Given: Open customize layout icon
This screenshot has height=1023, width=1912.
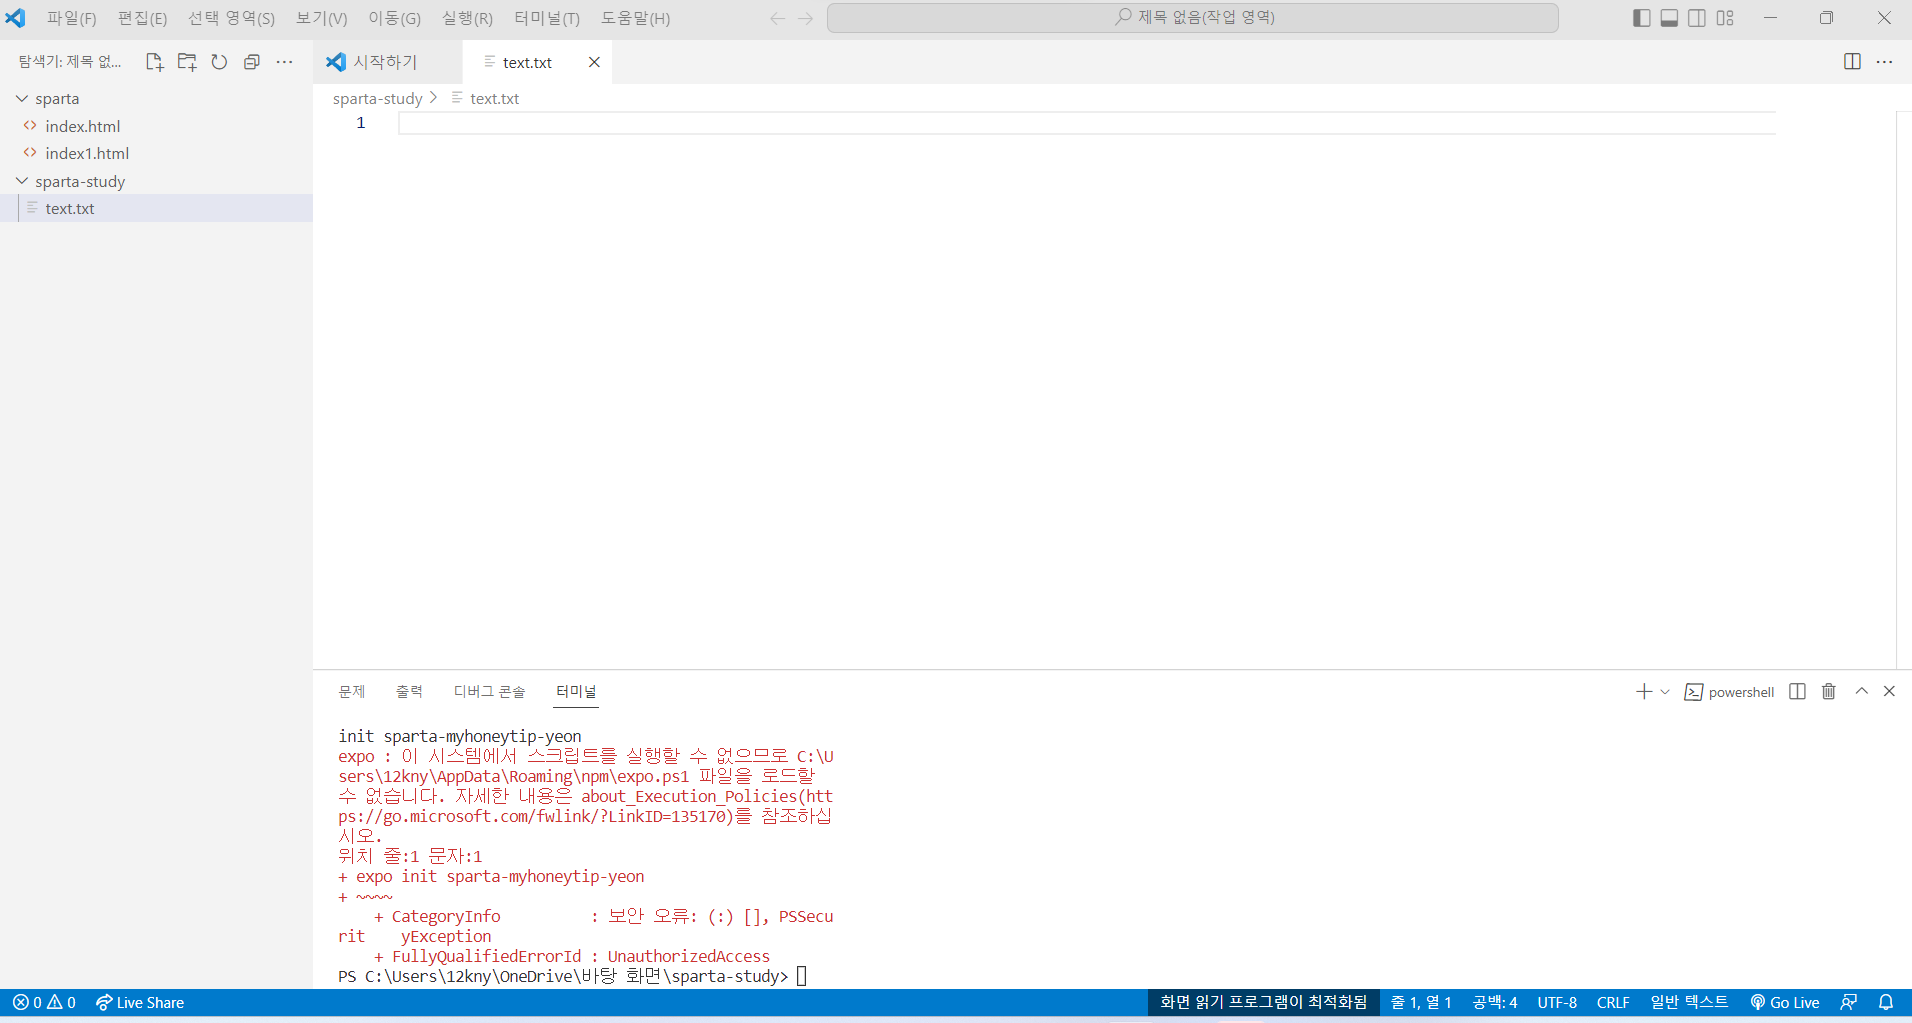Looking at the screenshot, I should [1725, 18].
